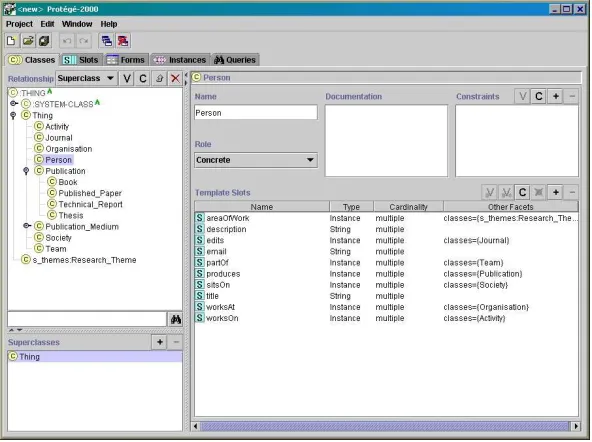Open the Window menu
The image size is (592, 442).
click(x=77, y=24)
